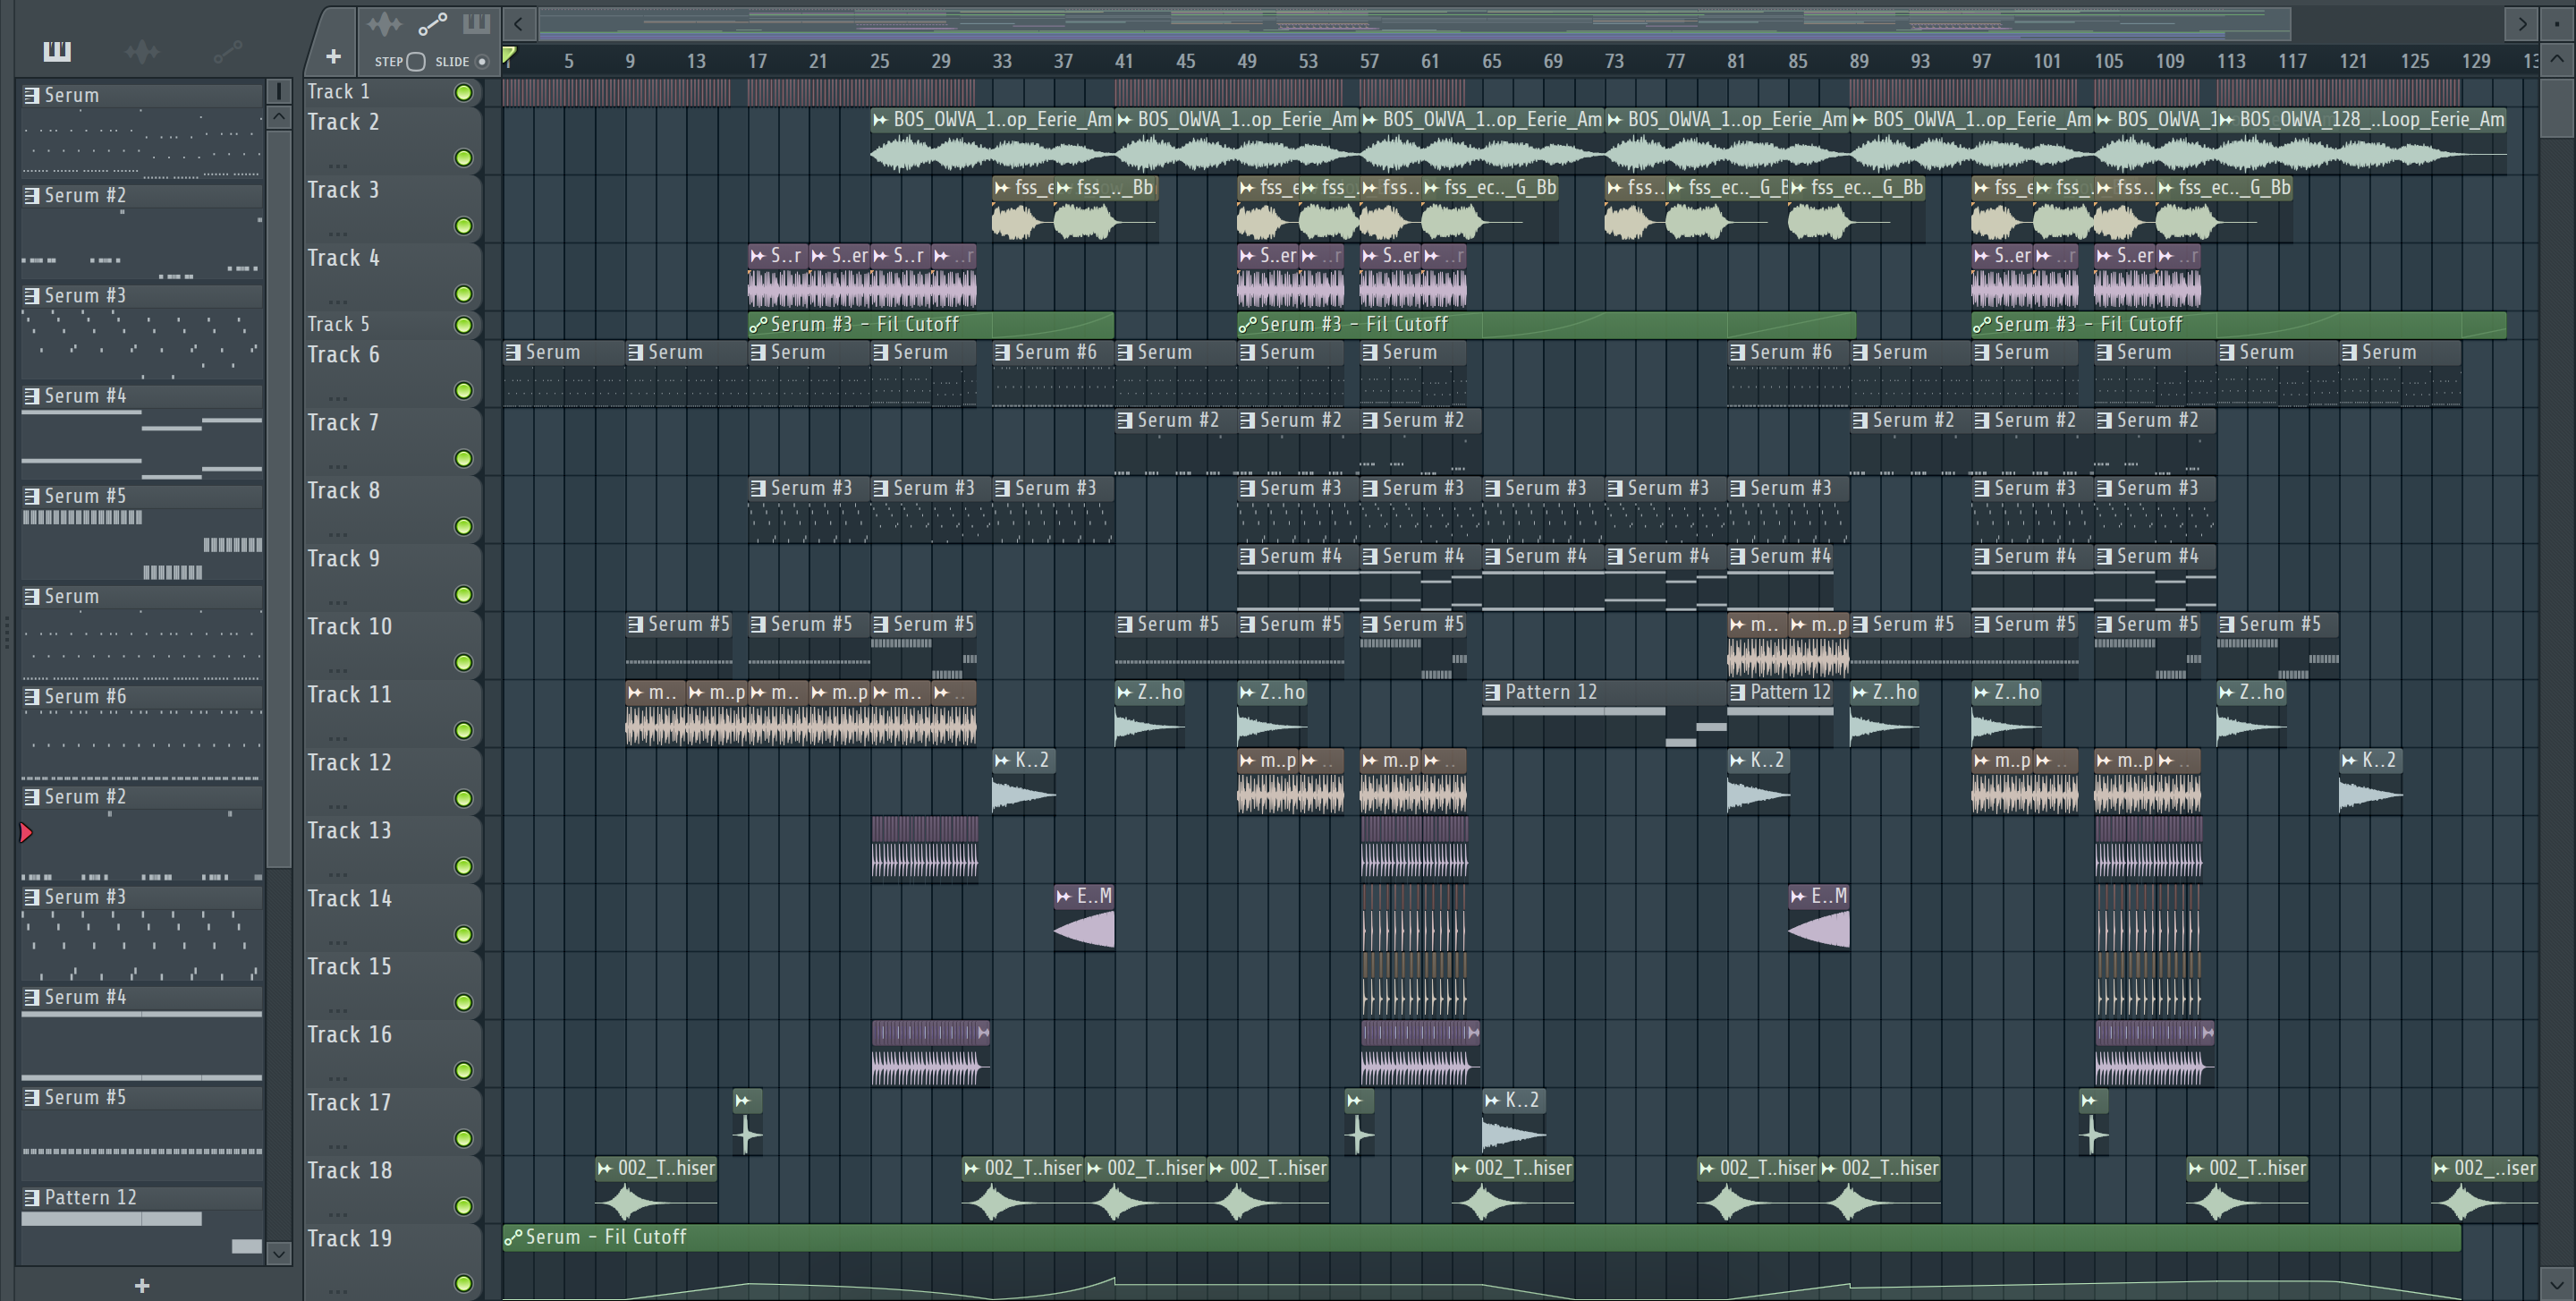Screen dimensions: 2576x1301
Task: Select the K..2 audio clip on Track 17
Action: 1513,1122
